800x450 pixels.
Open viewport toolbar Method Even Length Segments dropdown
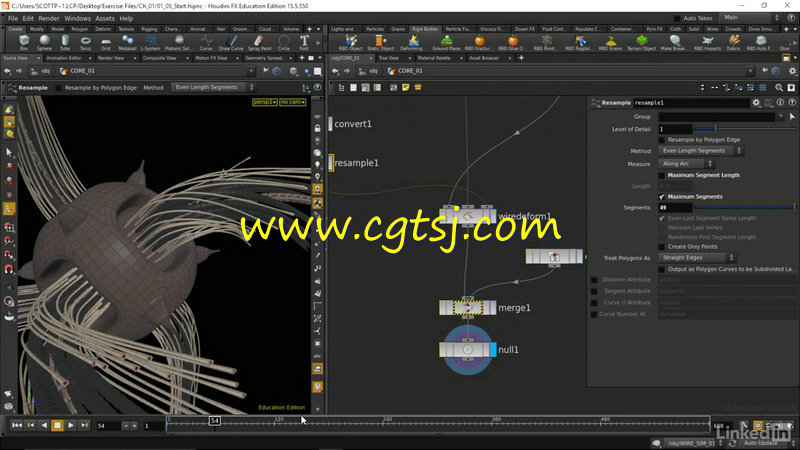click(213, 88)
